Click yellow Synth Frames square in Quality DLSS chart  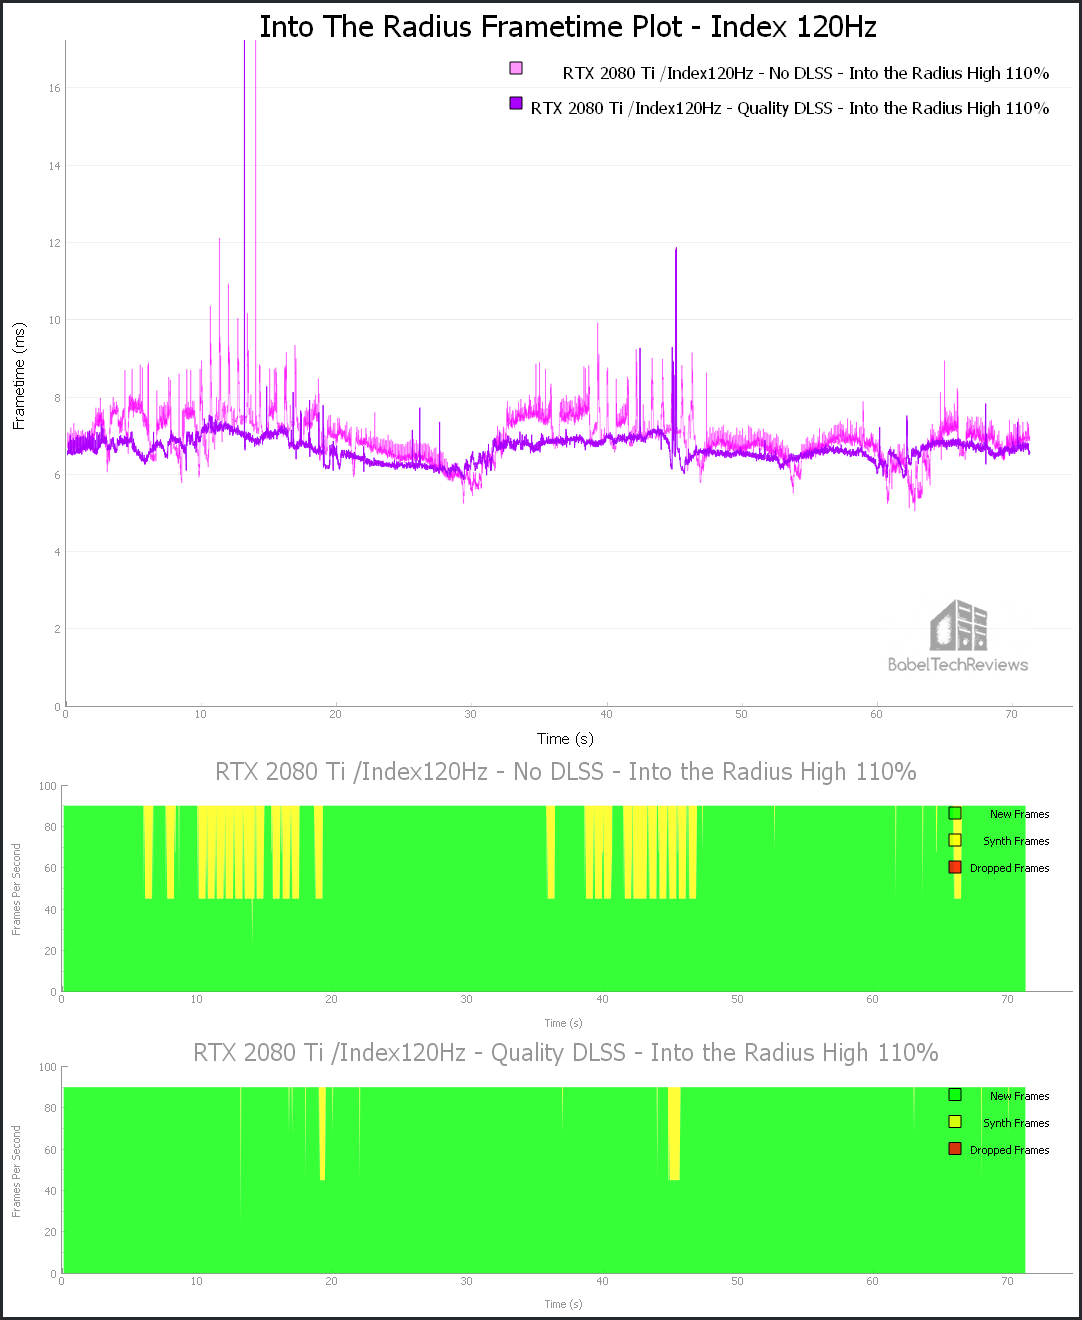click(x=955, y=1123)
